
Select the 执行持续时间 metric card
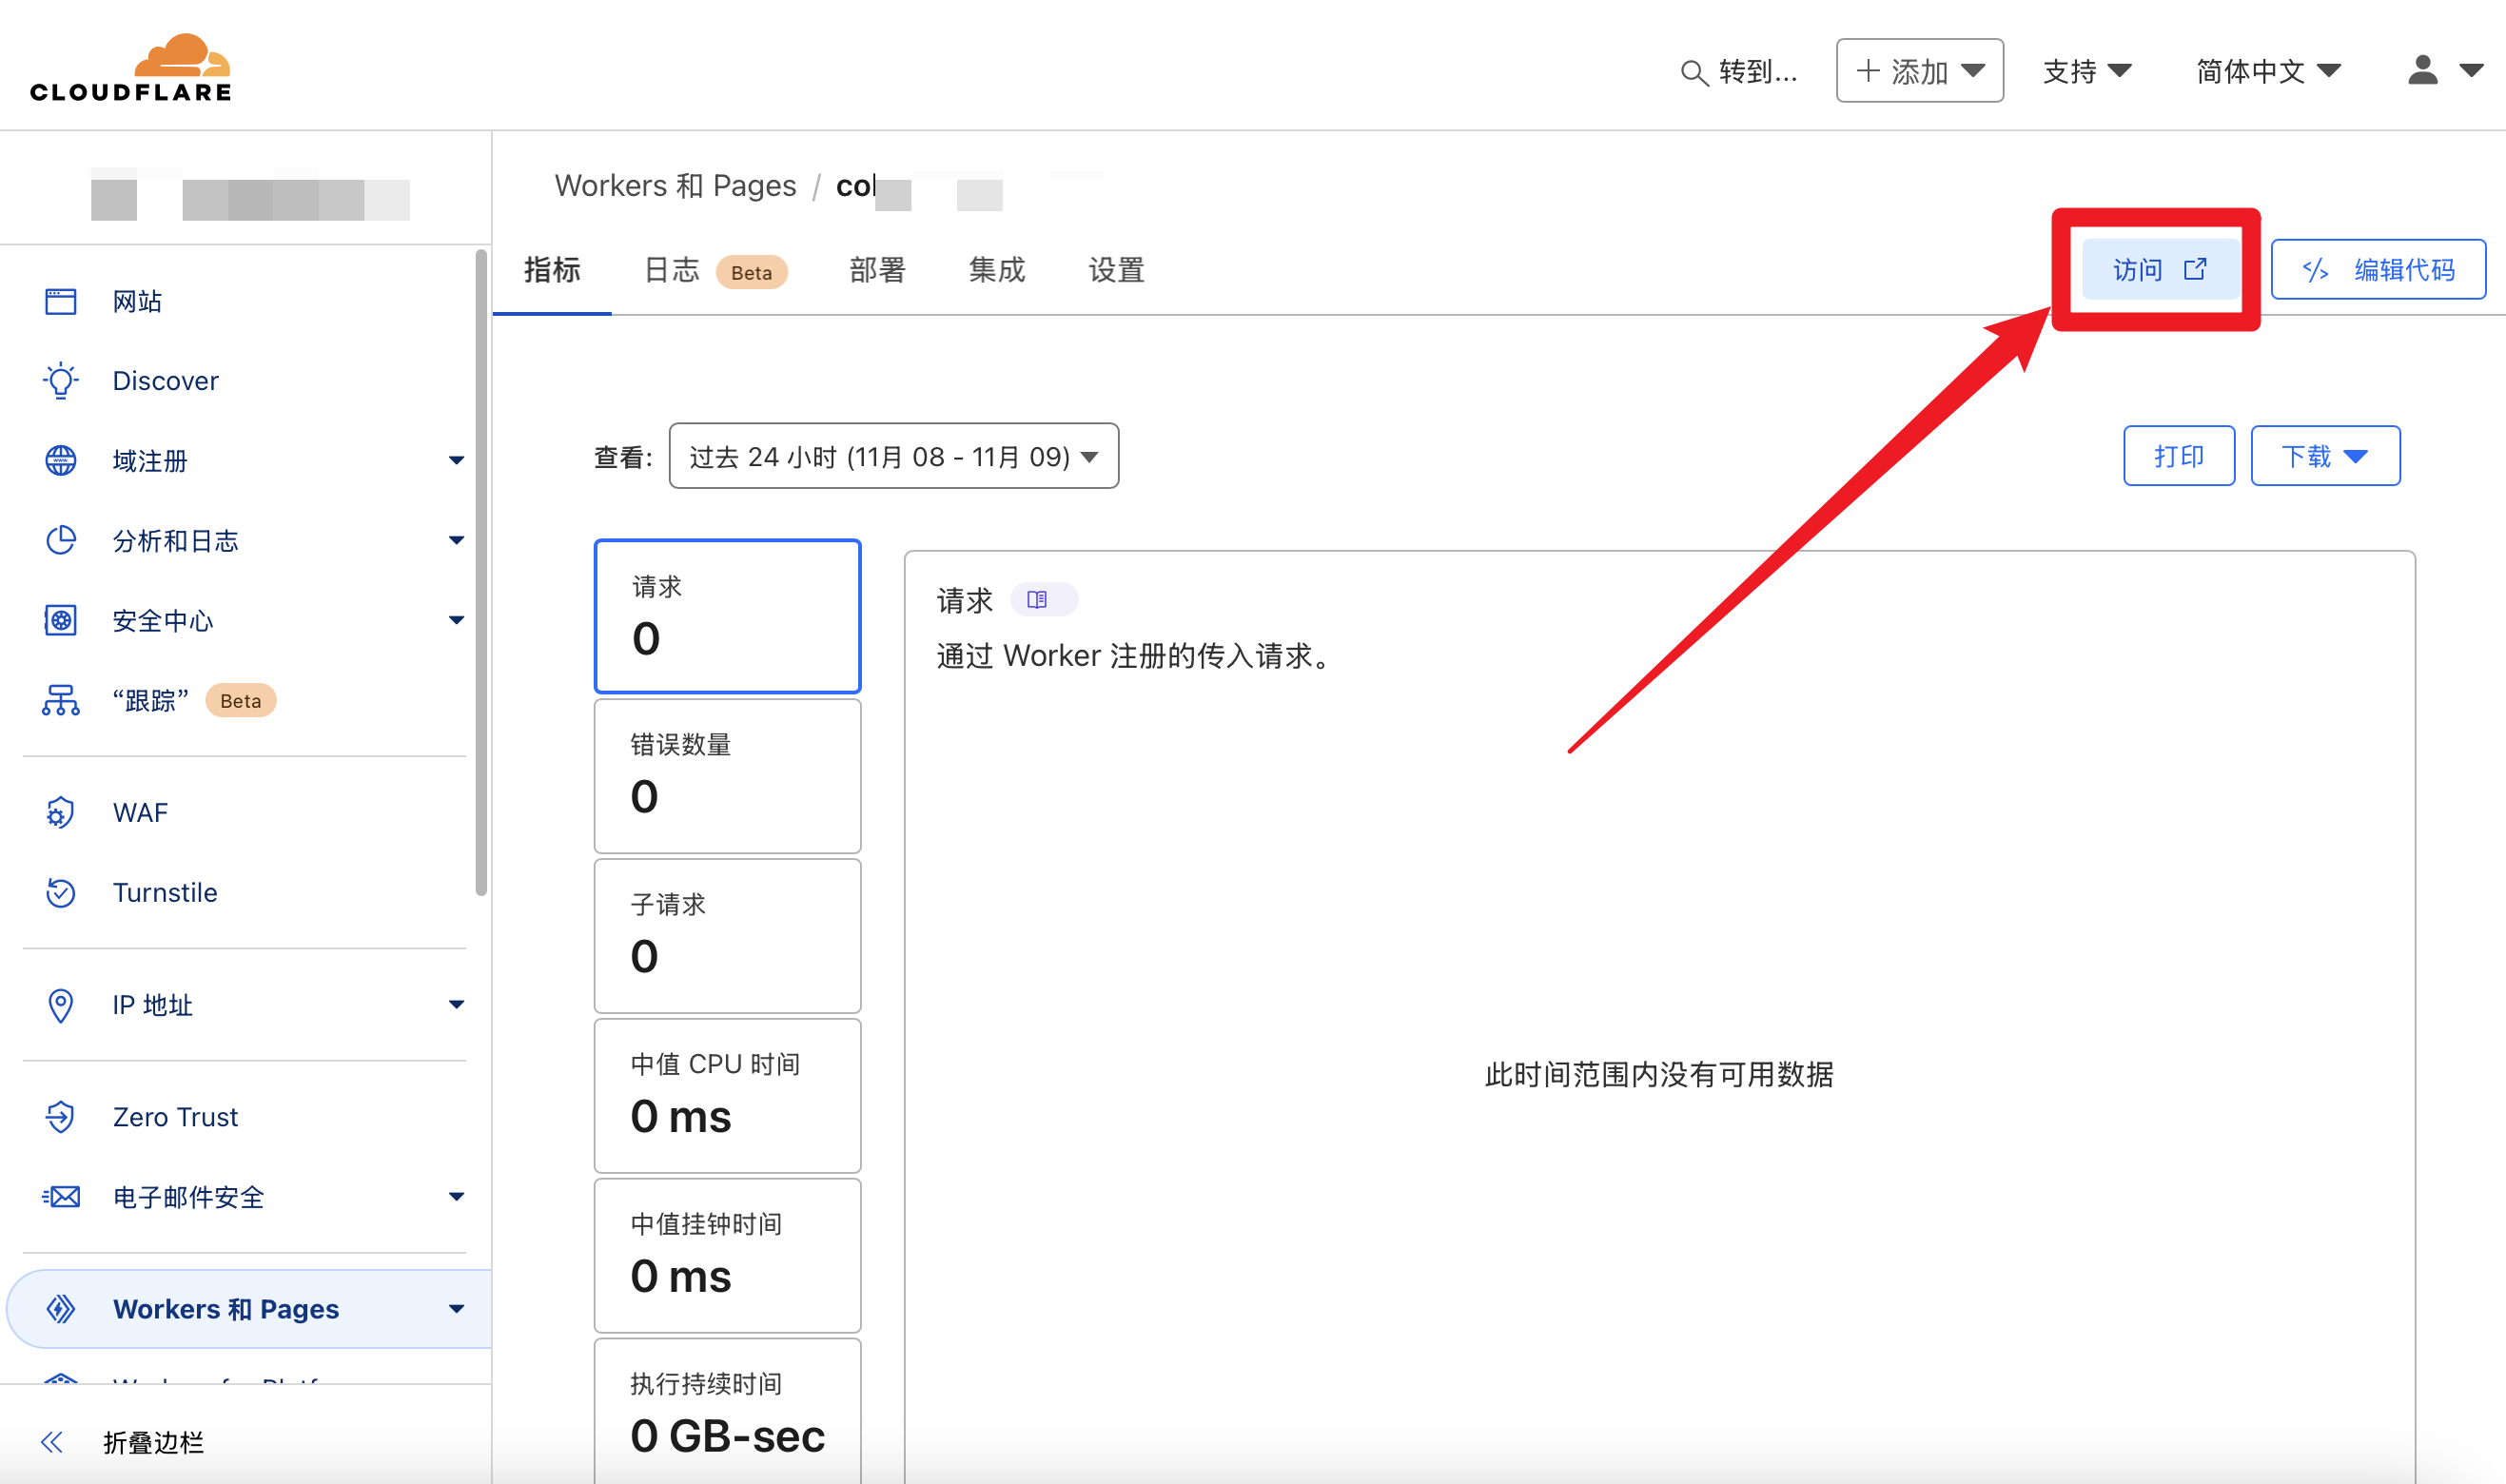[x=727, y=1412]
